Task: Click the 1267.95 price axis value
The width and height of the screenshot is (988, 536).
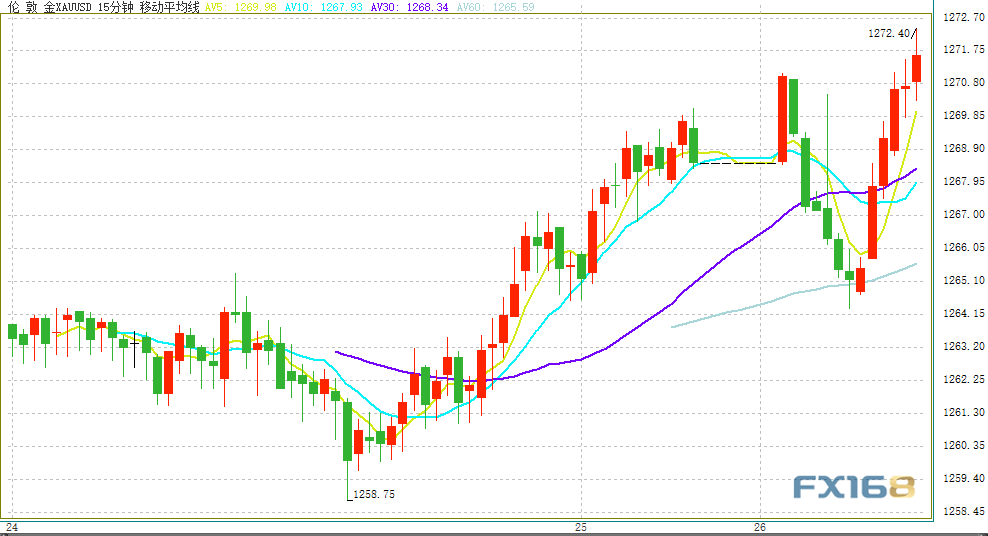Action: coord(963,181)
